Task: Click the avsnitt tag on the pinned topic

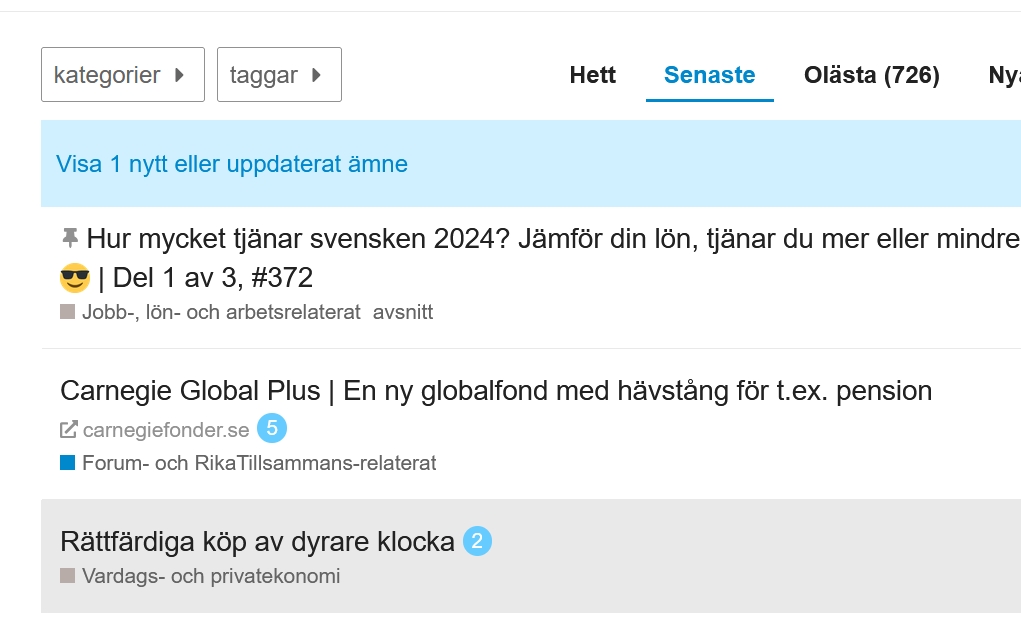Action: (x=403, y=312)
